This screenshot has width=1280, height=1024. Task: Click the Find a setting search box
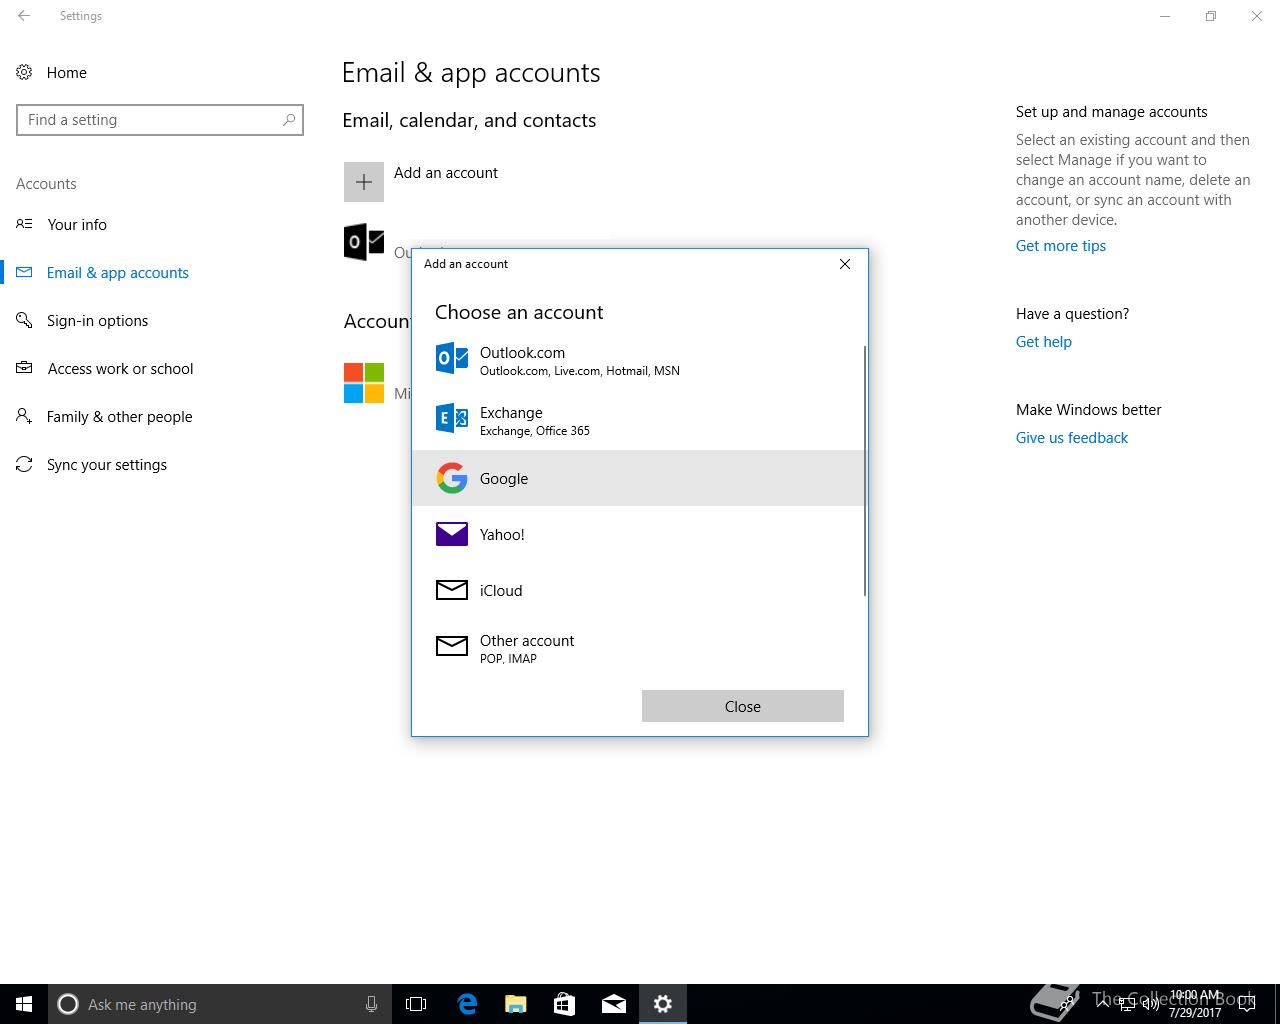(160, 120)
